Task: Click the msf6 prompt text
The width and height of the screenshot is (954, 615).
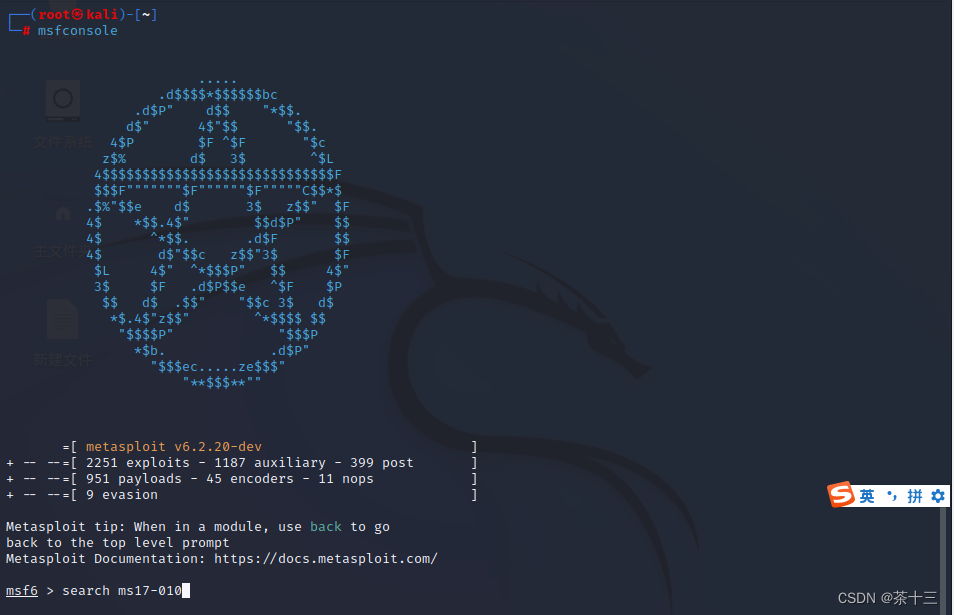Action: pyautogui.click(x=22, y=591)
